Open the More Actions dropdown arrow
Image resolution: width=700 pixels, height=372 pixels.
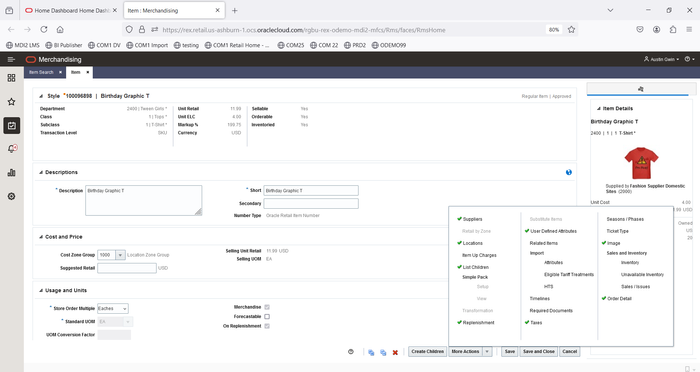pos(487,352)
